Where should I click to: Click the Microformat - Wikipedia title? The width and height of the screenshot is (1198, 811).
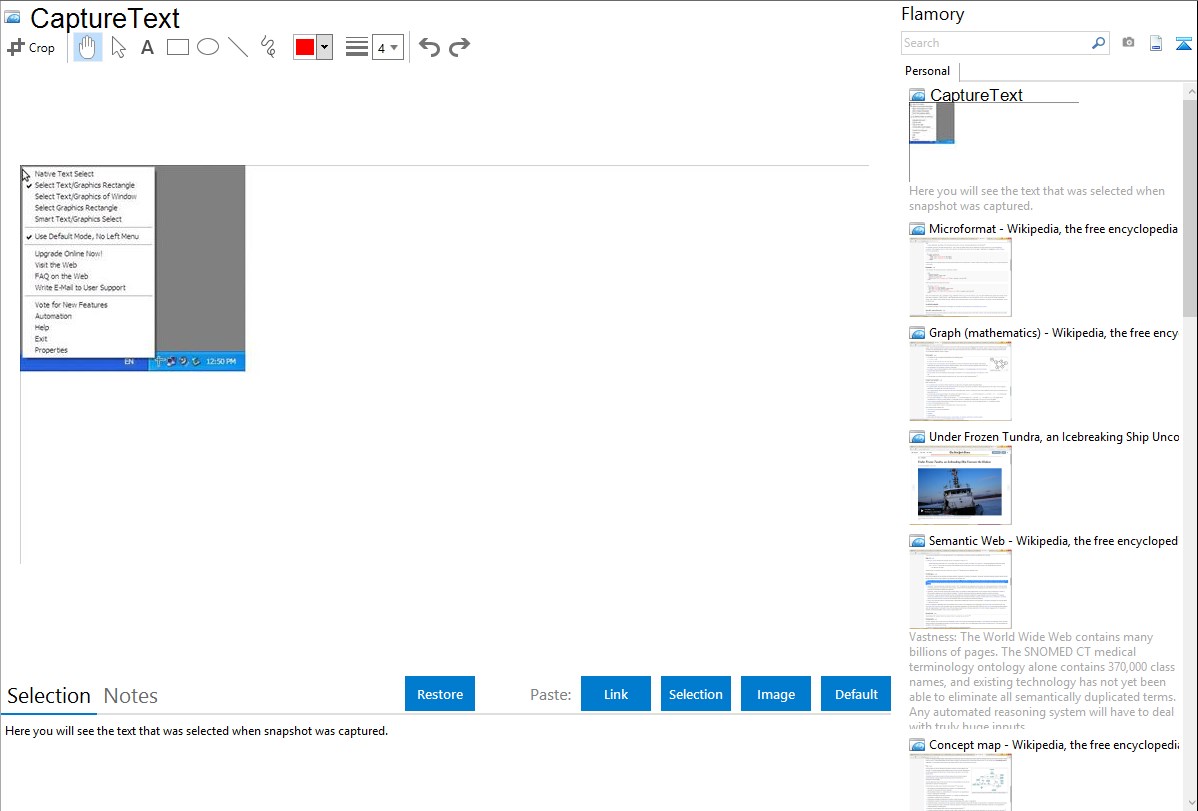tap(1053, 229)
